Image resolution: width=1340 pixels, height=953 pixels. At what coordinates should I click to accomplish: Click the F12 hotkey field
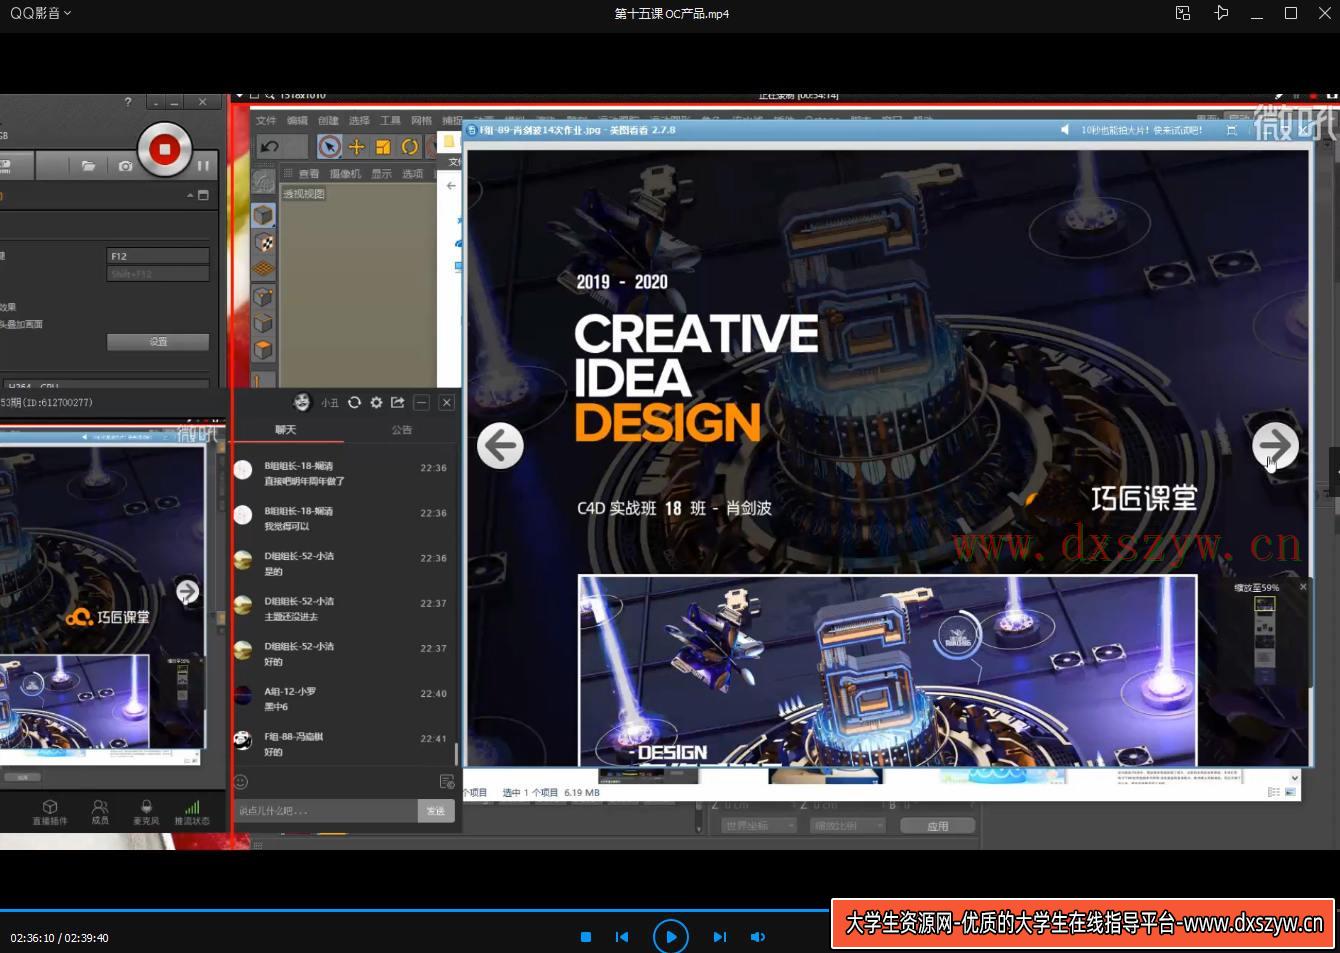158,256
